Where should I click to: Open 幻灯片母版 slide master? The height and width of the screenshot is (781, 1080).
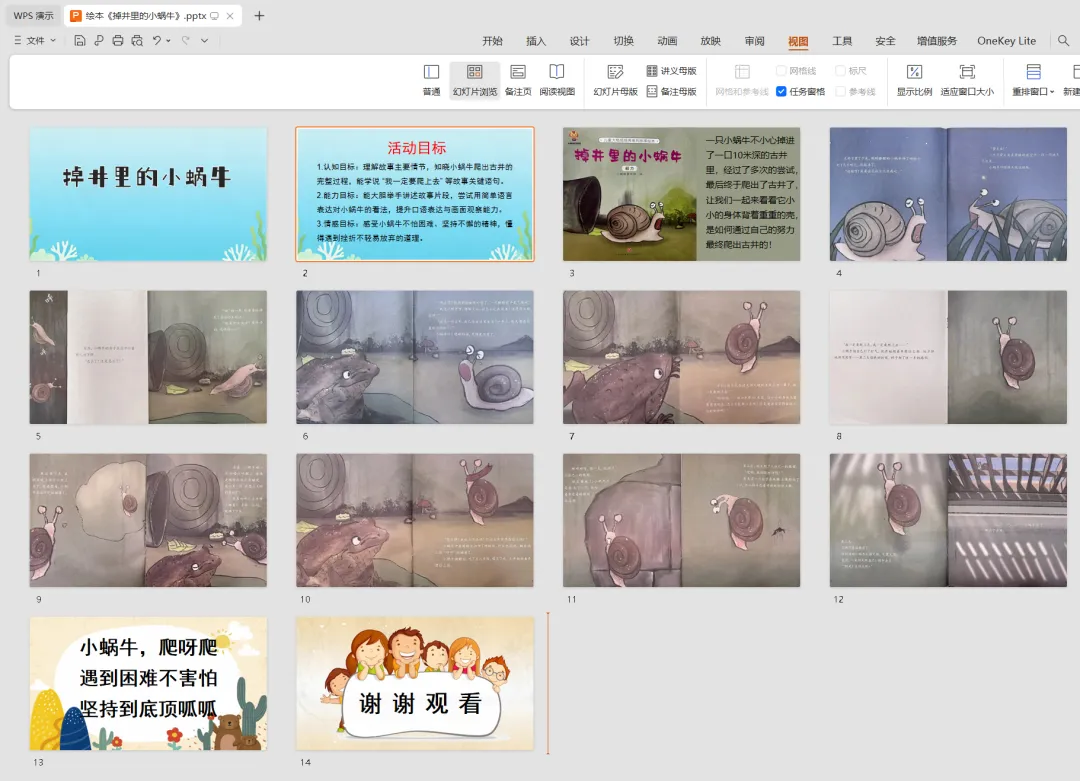(x=615, y=80)
